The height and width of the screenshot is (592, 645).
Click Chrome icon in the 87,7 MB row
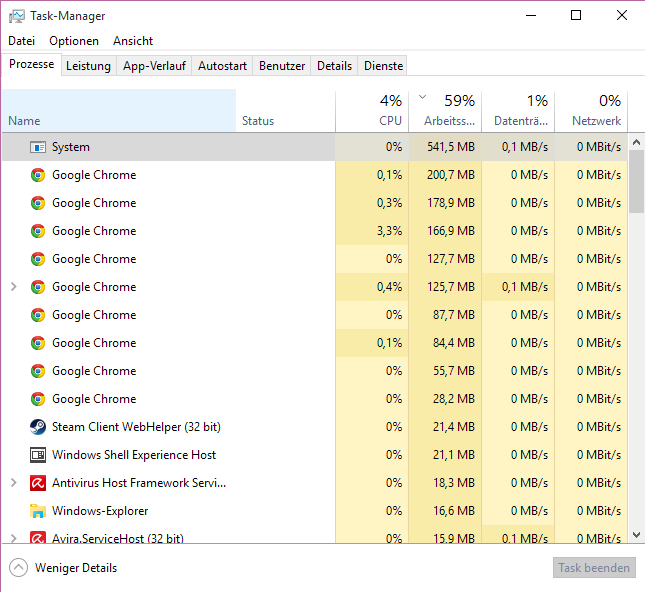pos(38,315)
